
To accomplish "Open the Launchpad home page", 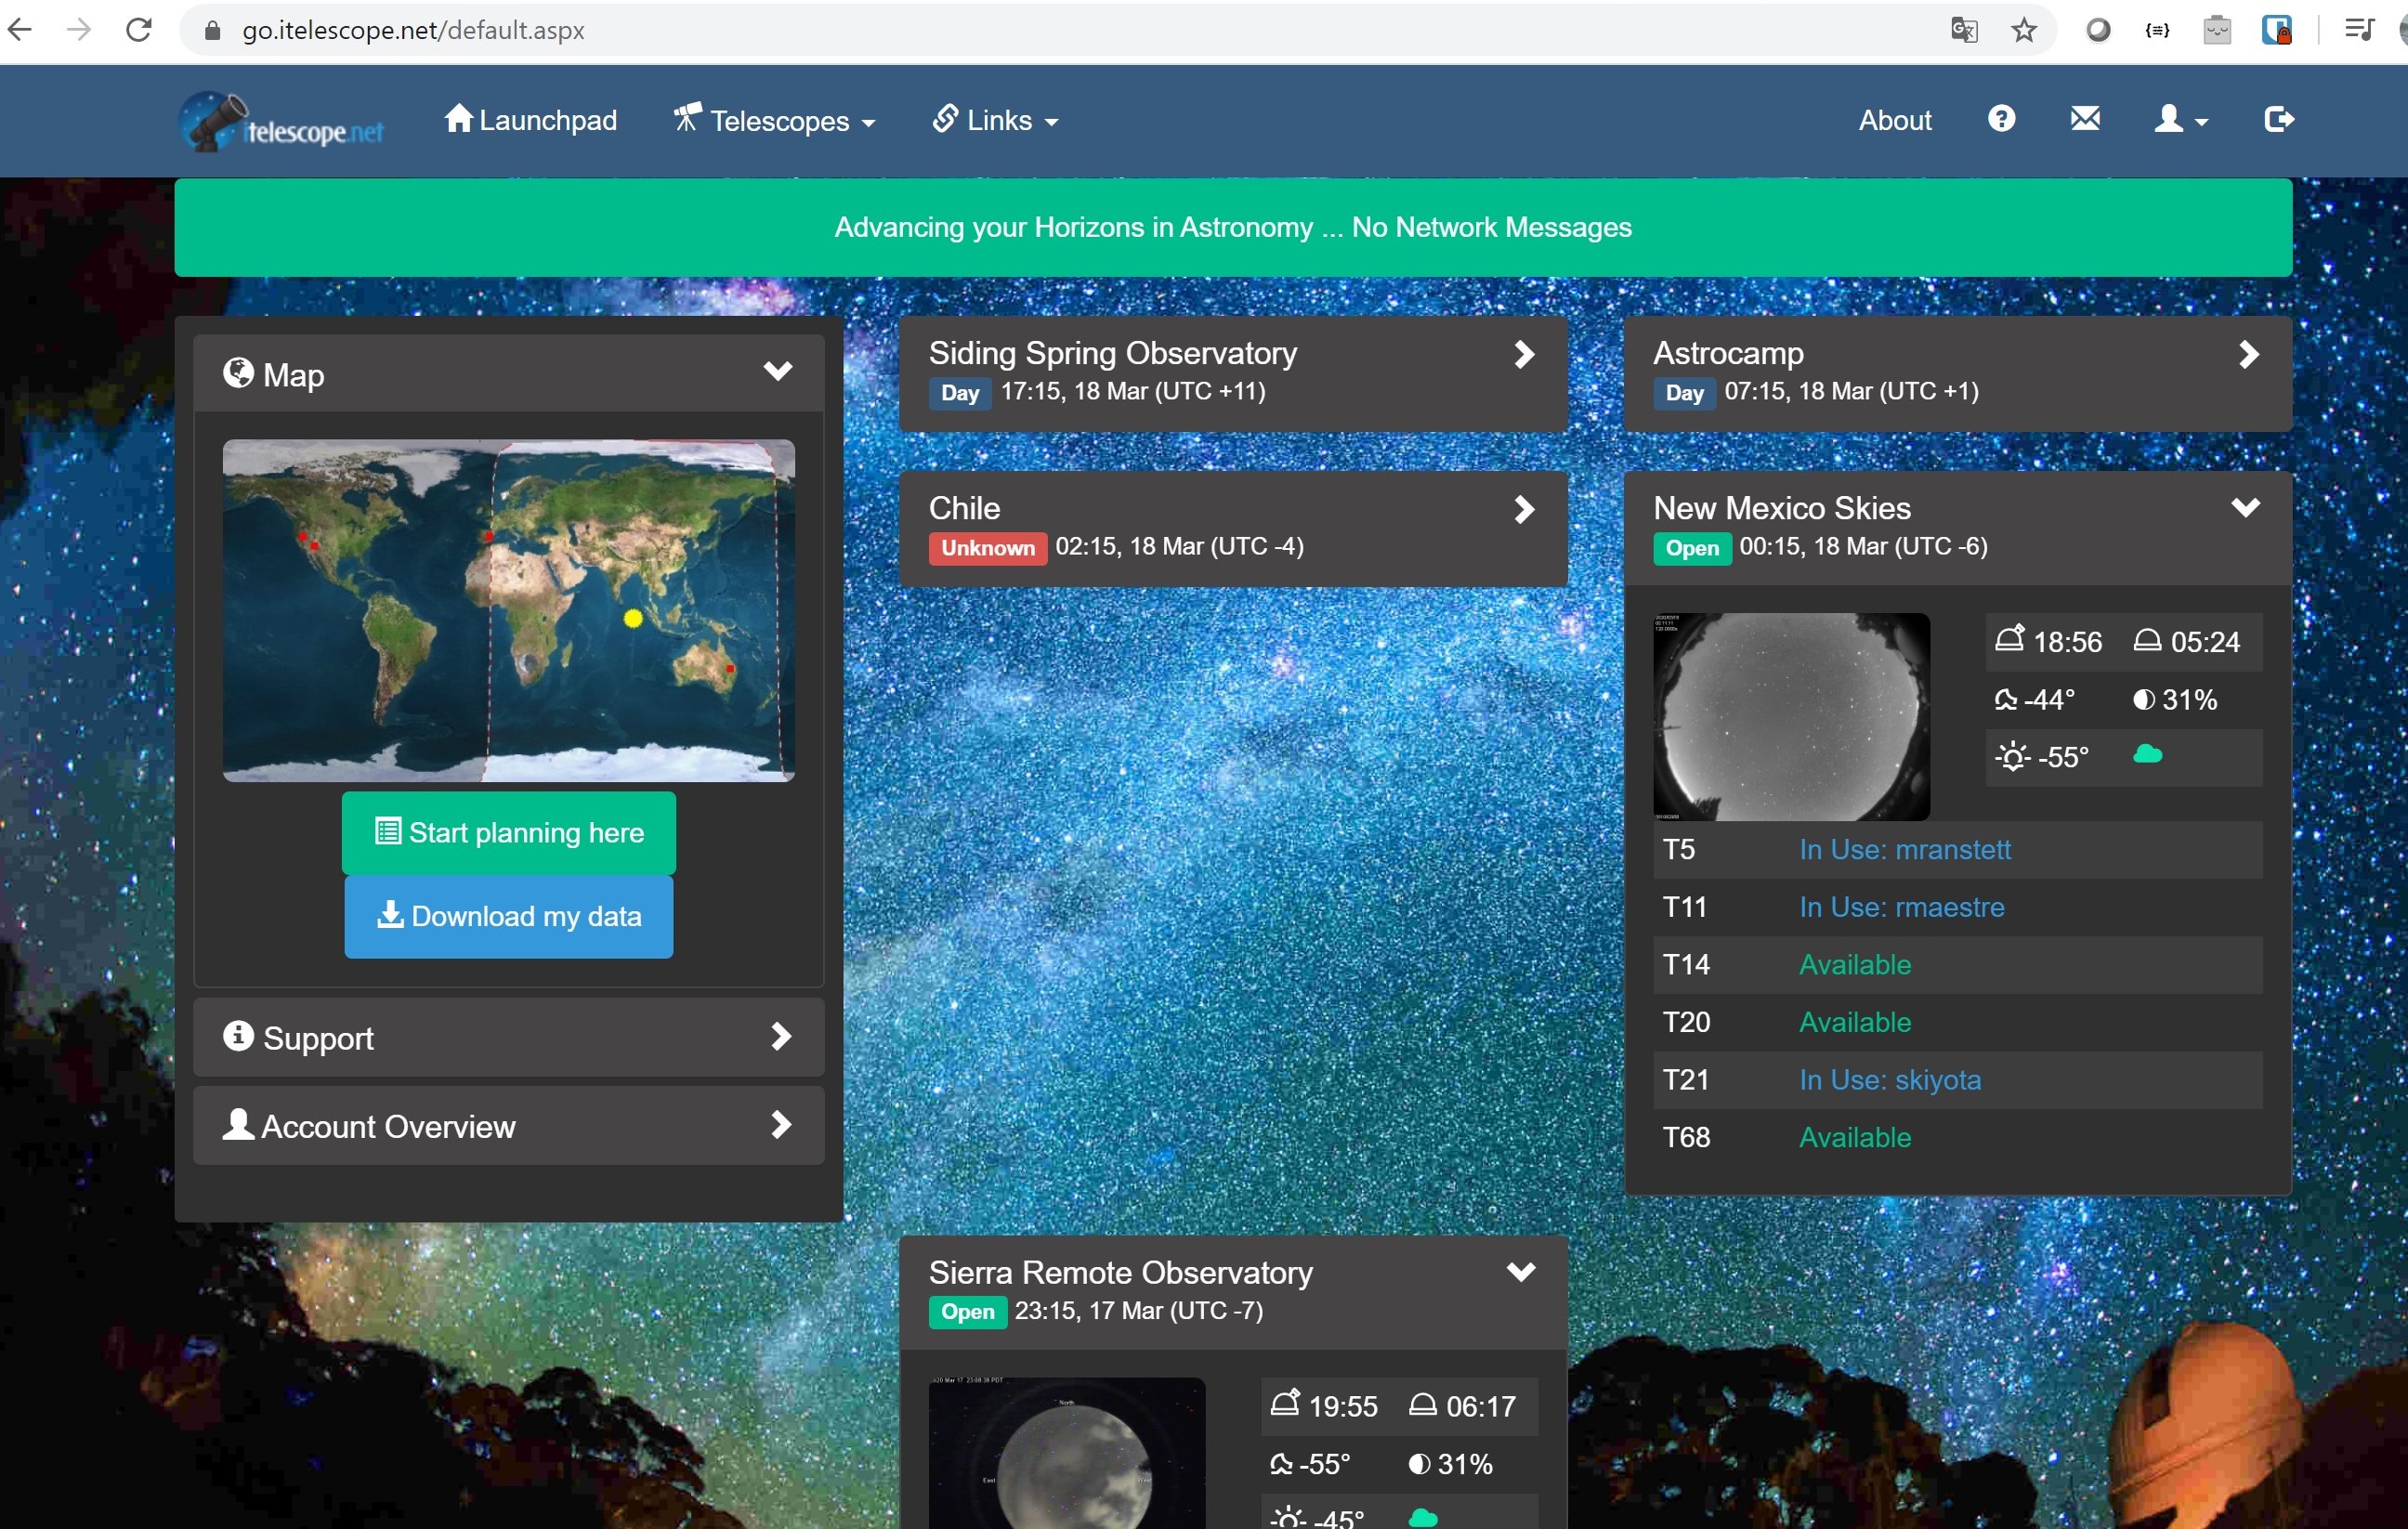I will (530, 120).
